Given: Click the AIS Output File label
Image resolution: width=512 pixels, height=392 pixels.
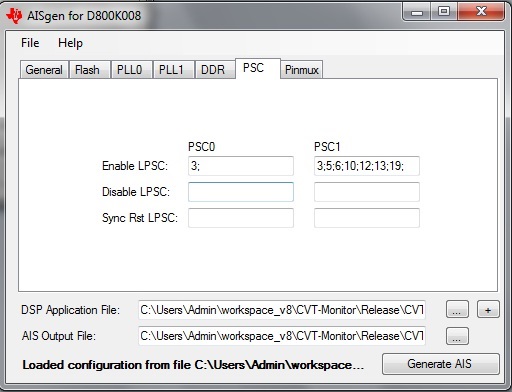Looking at the screenshot, I should coord(59,336).
